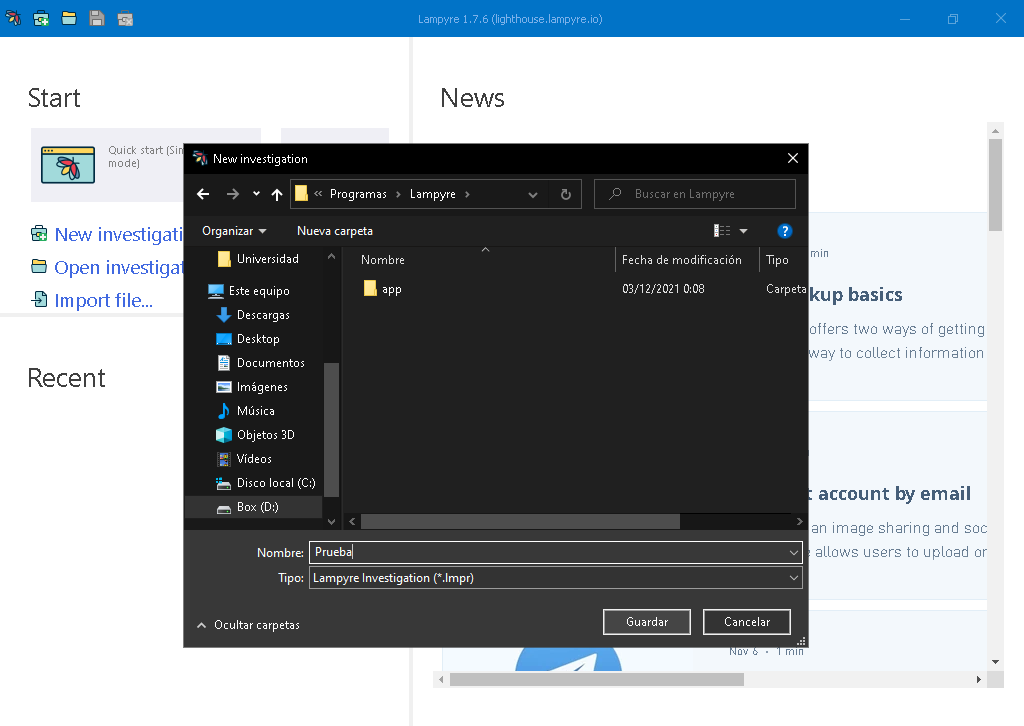Click the News horizontal scrollbar thumb

coord(596,680)
